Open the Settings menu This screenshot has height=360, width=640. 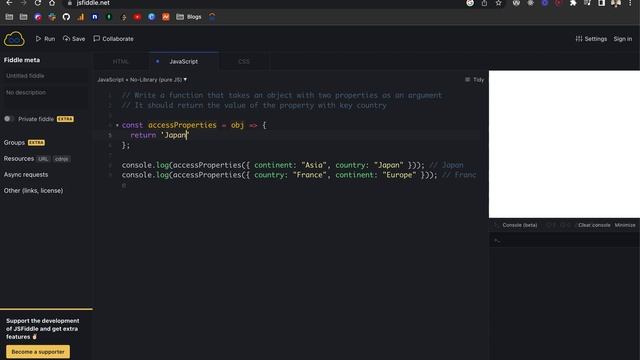pos(591,39)
